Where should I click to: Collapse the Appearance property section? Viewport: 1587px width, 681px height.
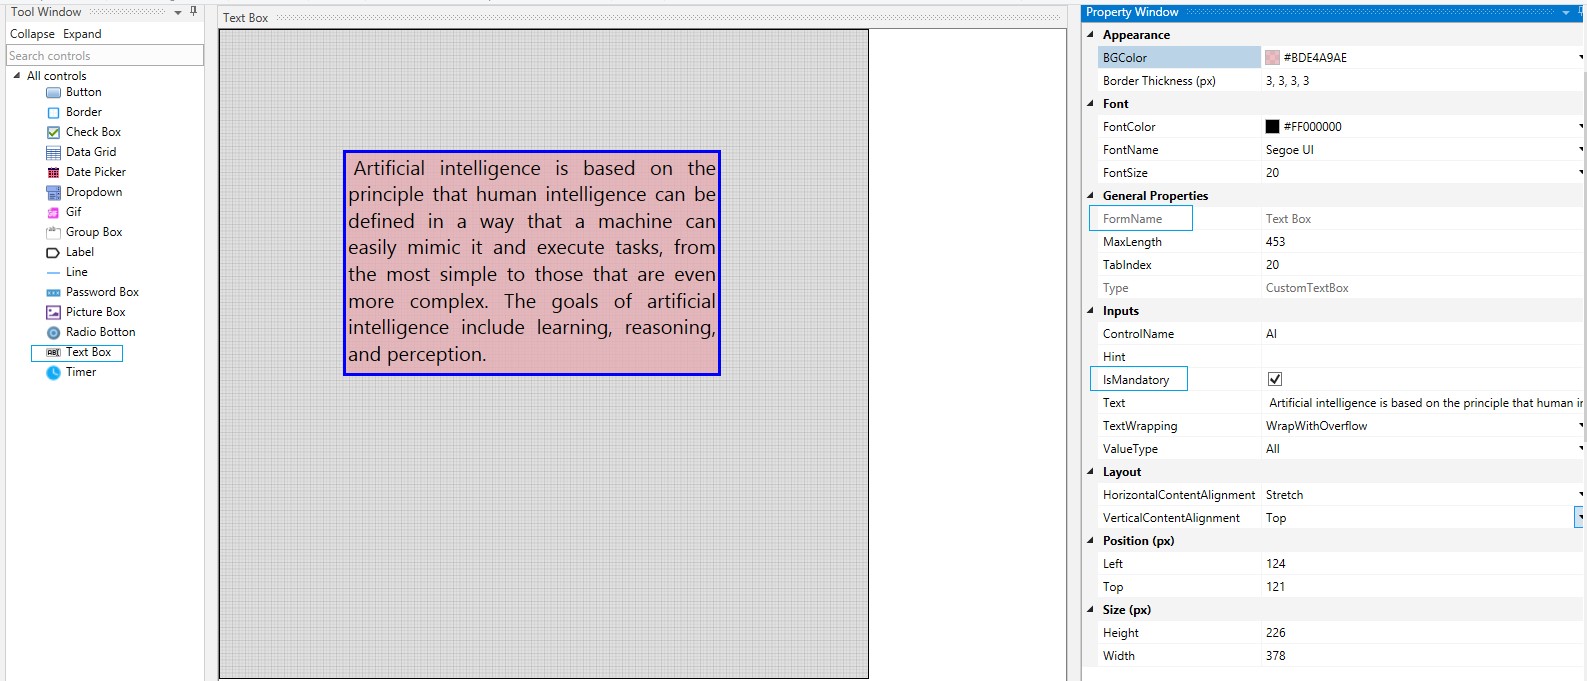(x=1090, y=35)
